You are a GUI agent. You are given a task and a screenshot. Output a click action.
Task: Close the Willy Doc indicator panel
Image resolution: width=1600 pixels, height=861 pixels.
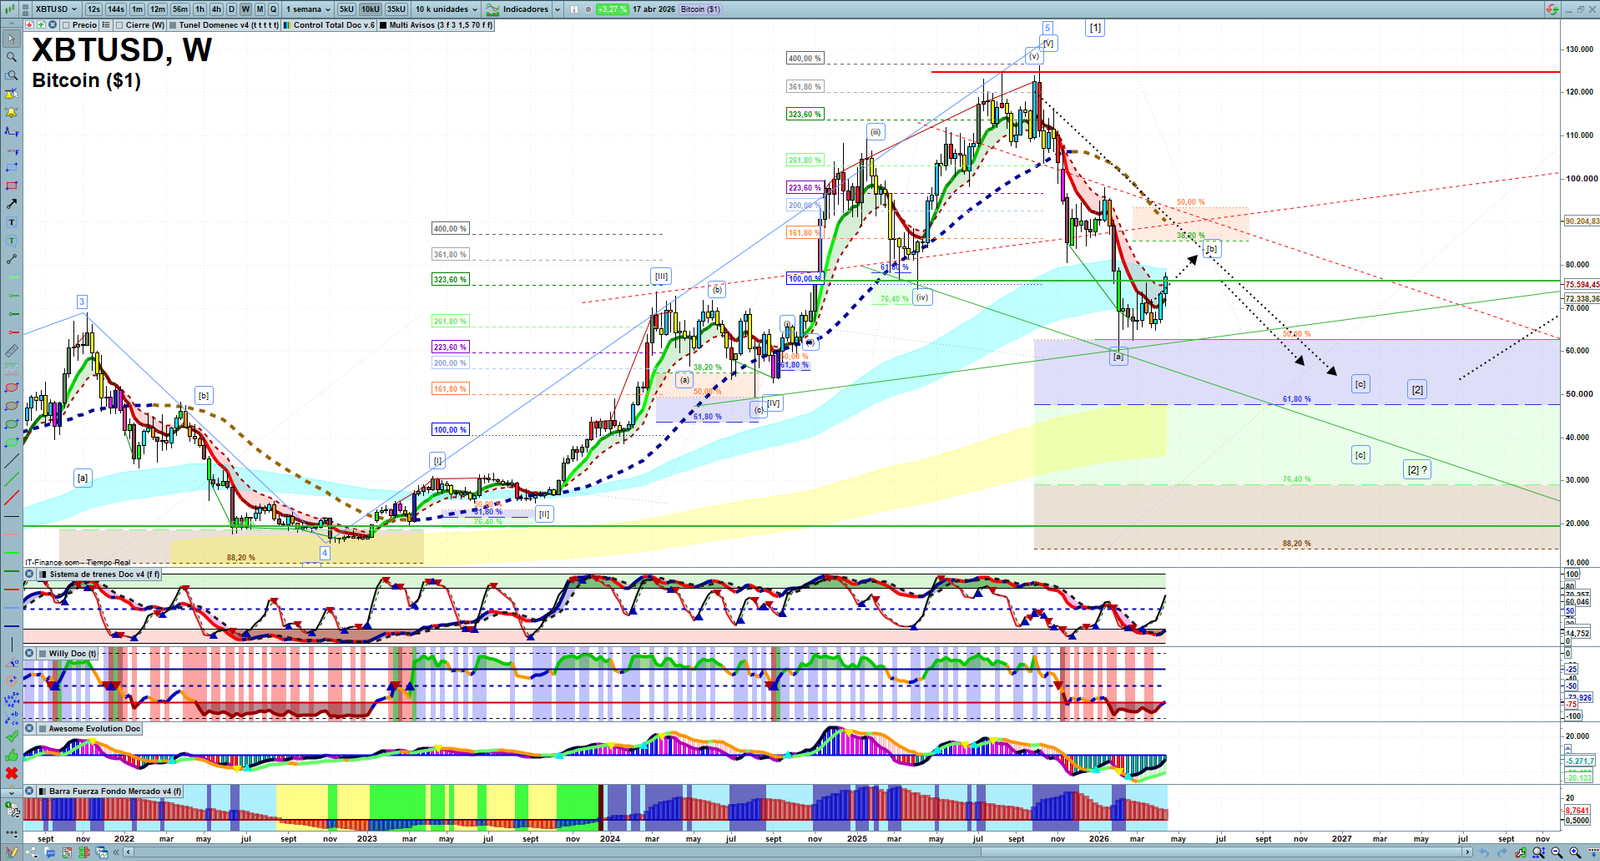coord(29,653)
